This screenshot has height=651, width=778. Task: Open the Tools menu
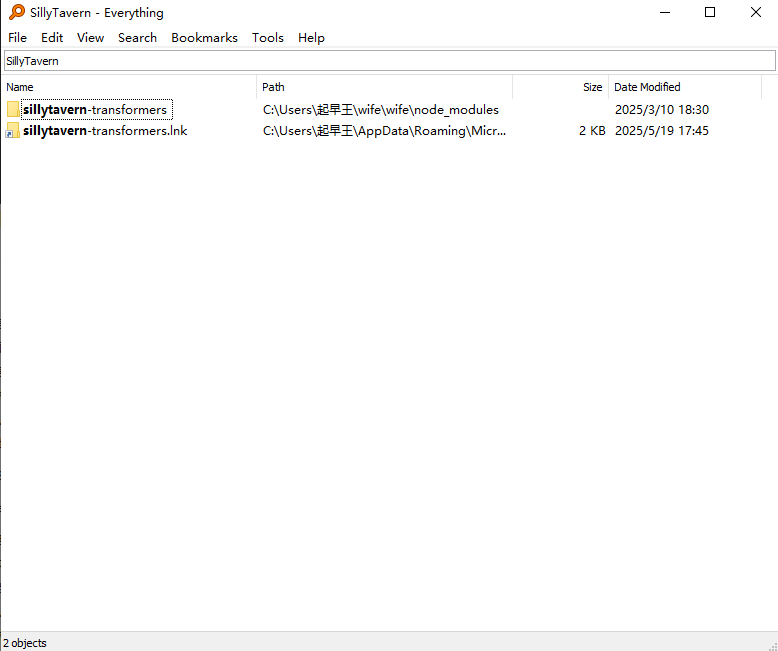click(x=268, y=38)
